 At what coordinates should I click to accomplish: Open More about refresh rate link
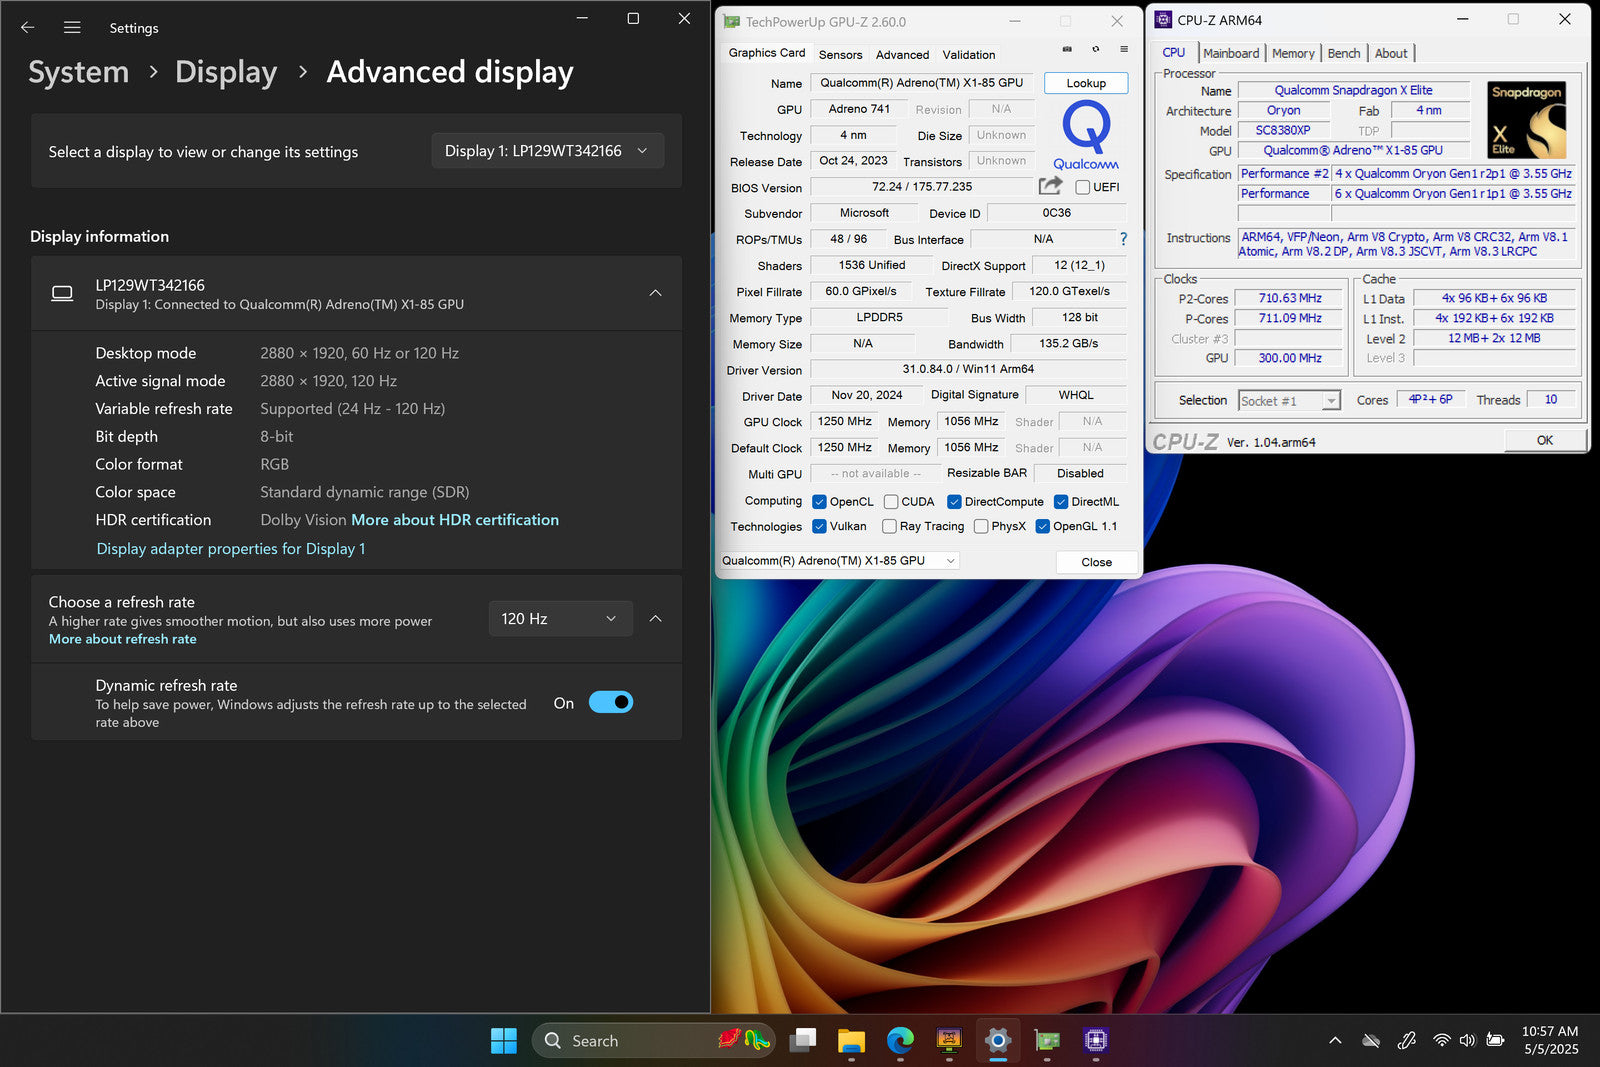point(123,639)
